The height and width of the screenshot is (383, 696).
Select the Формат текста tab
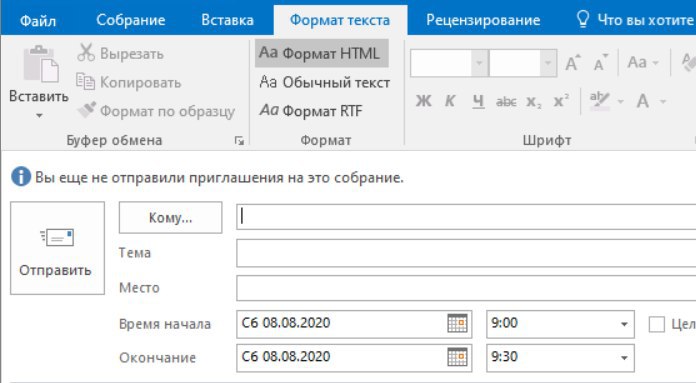[340, 20]
